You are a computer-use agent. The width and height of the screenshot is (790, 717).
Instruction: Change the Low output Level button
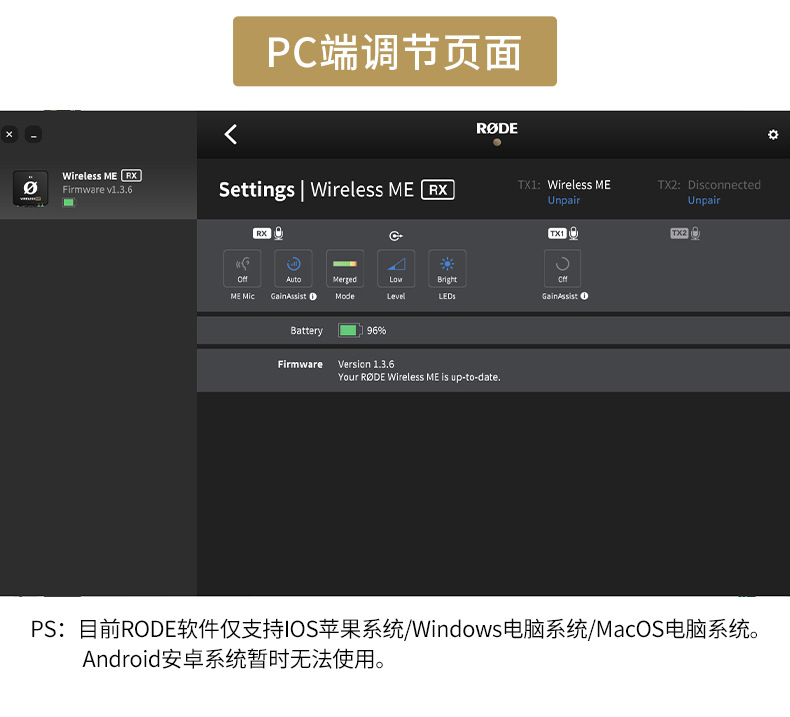click(x=396, y=269)
